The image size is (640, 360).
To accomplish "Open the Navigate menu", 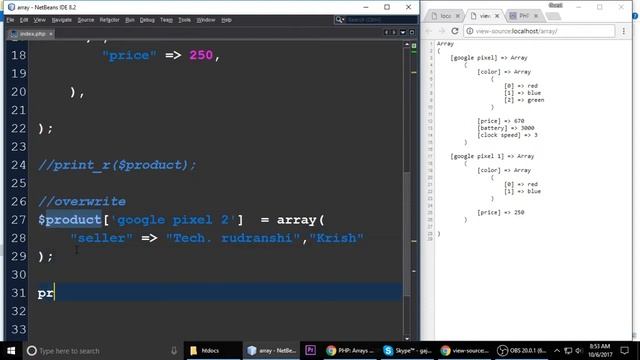I will pos(62,20).
